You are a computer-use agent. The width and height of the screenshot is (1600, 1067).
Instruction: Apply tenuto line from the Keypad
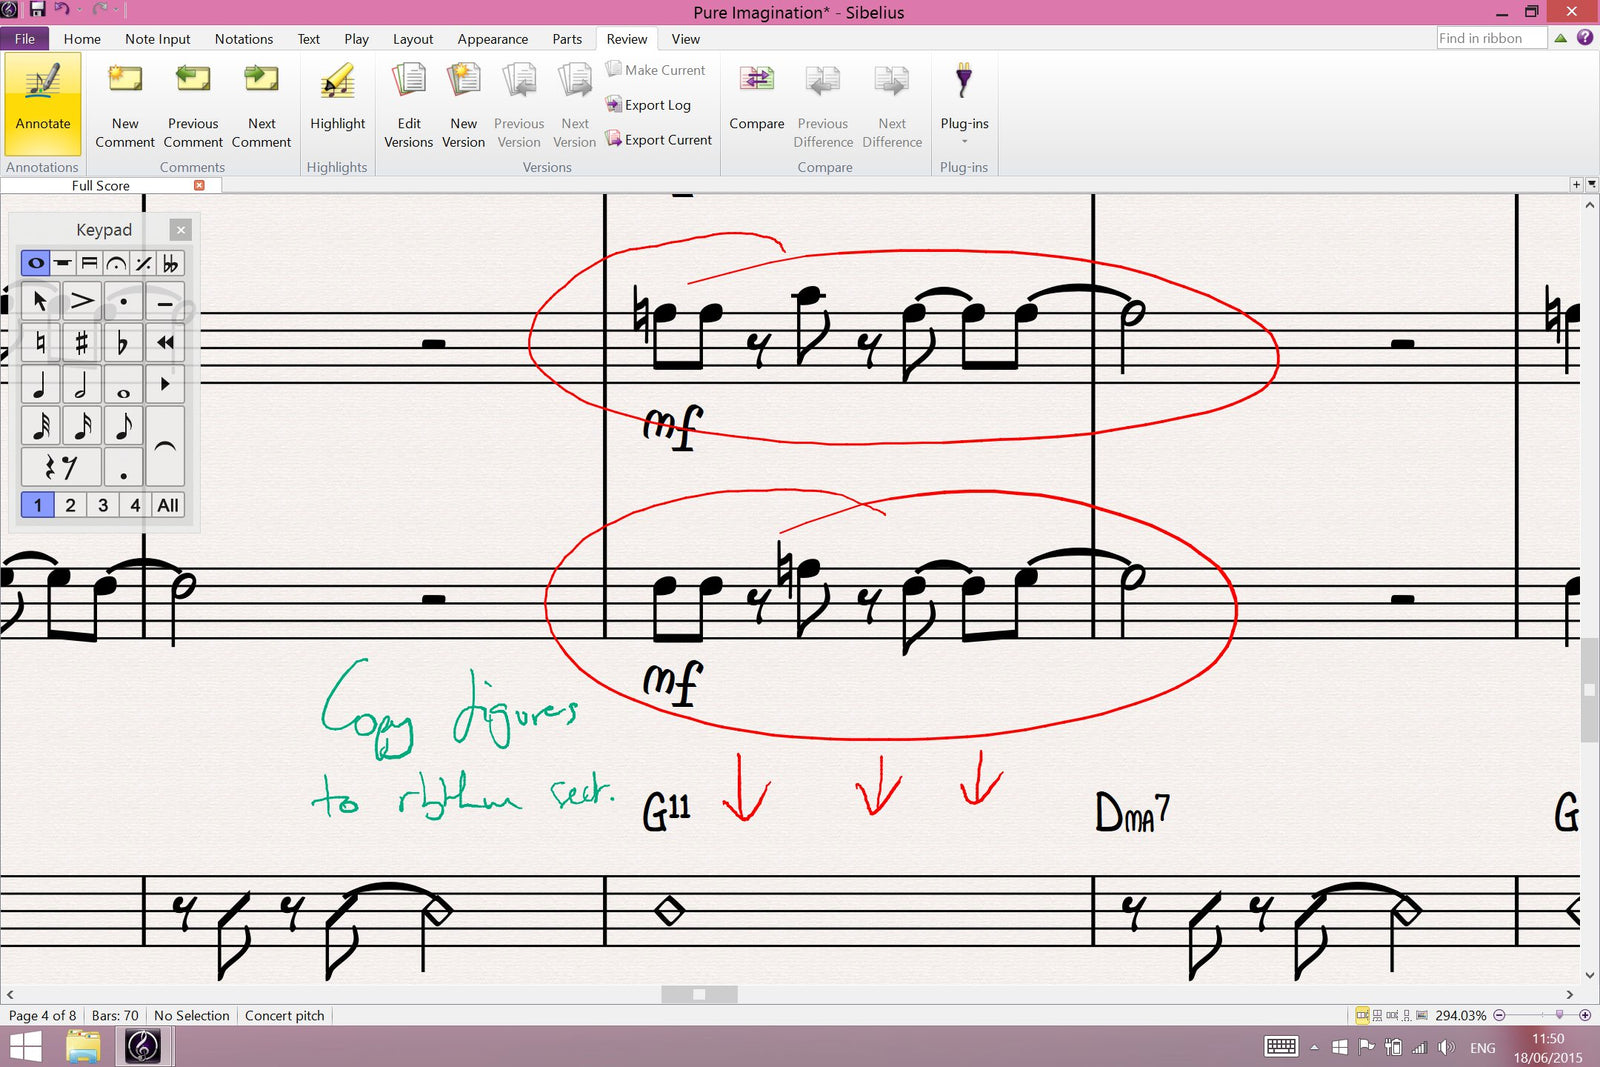click(x=165, y=300)
